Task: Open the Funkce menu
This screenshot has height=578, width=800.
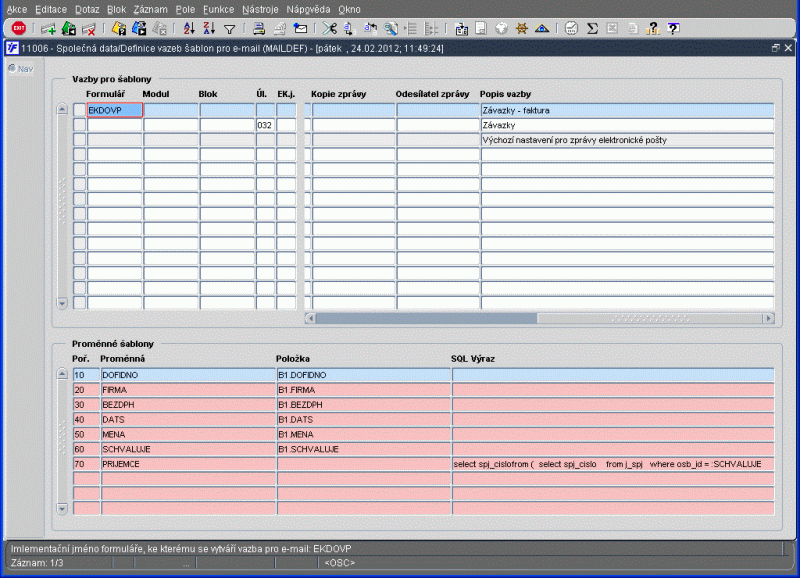Action: [218, 9]
